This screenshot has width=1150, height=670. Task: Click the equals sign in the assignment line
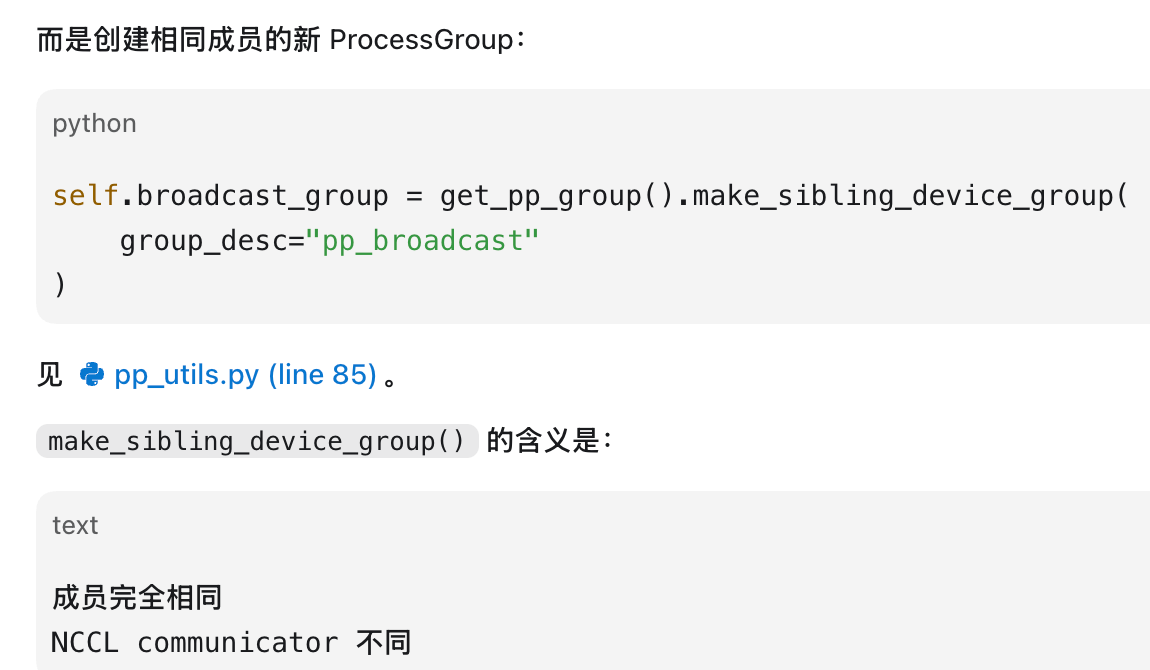coord(414,196)
